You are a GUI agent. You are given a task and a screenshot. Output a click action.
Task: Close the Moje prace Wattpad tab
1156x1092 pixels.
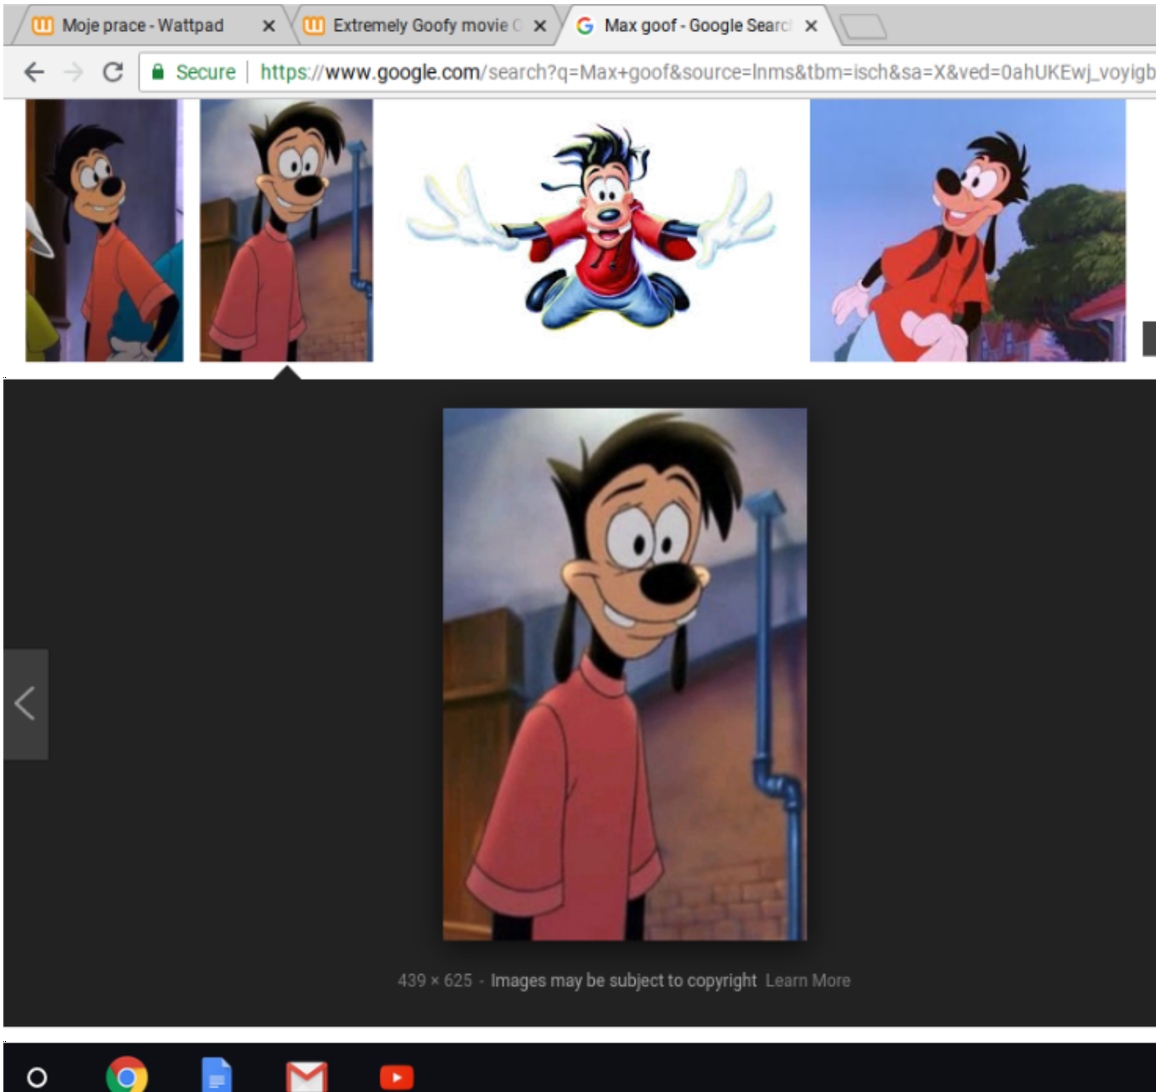click(269, 26)
